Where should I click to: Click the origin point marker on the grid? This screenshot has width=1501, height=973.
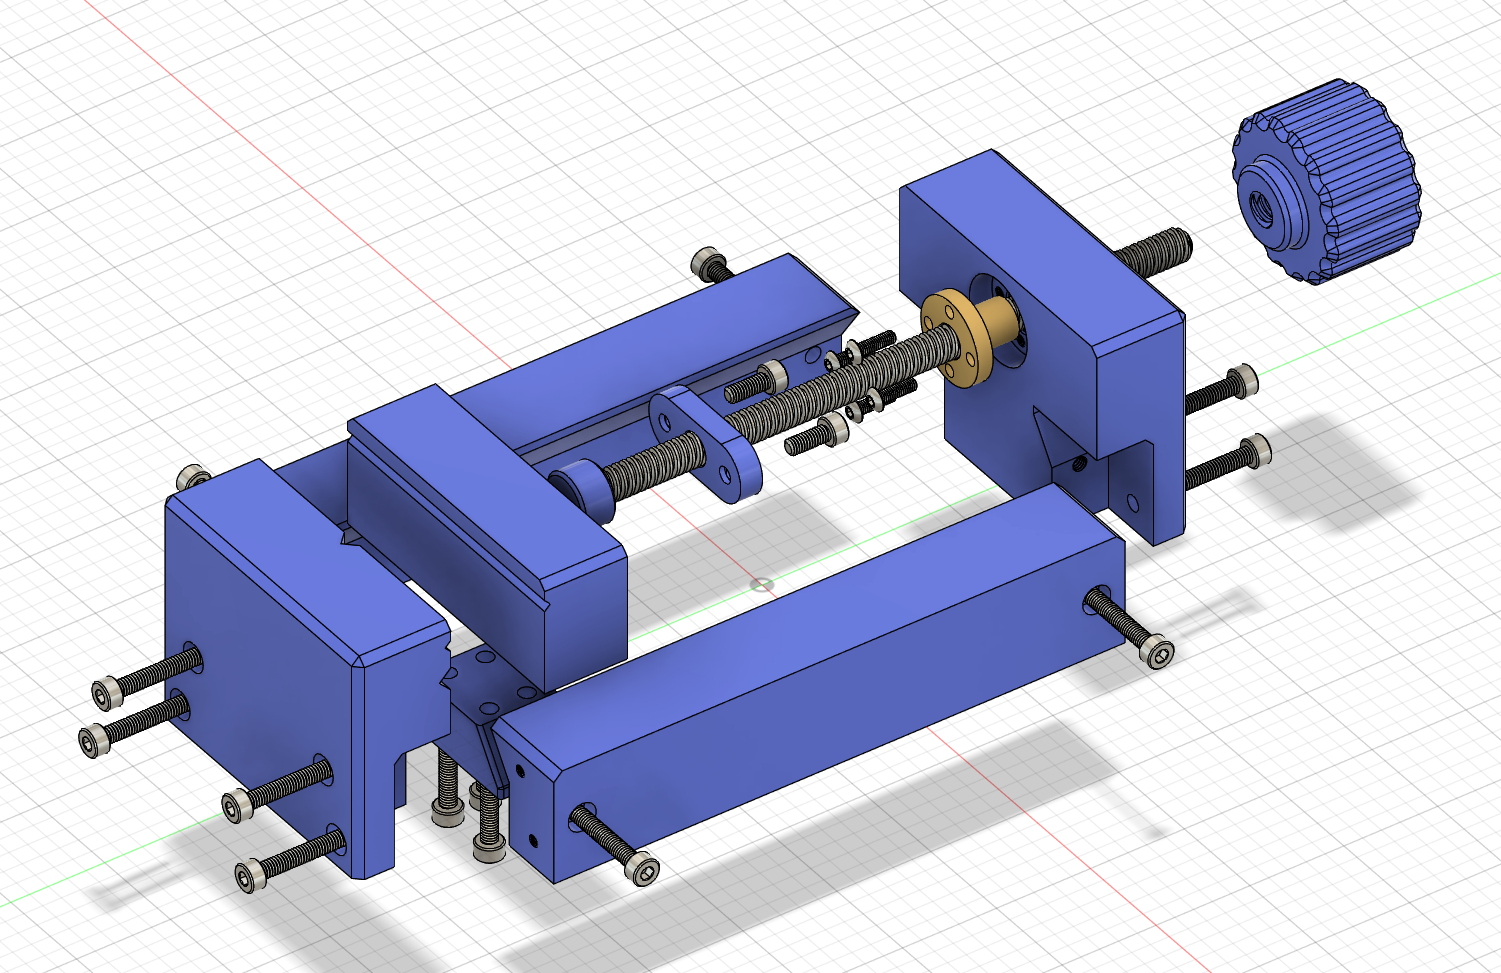click(762, 584)
